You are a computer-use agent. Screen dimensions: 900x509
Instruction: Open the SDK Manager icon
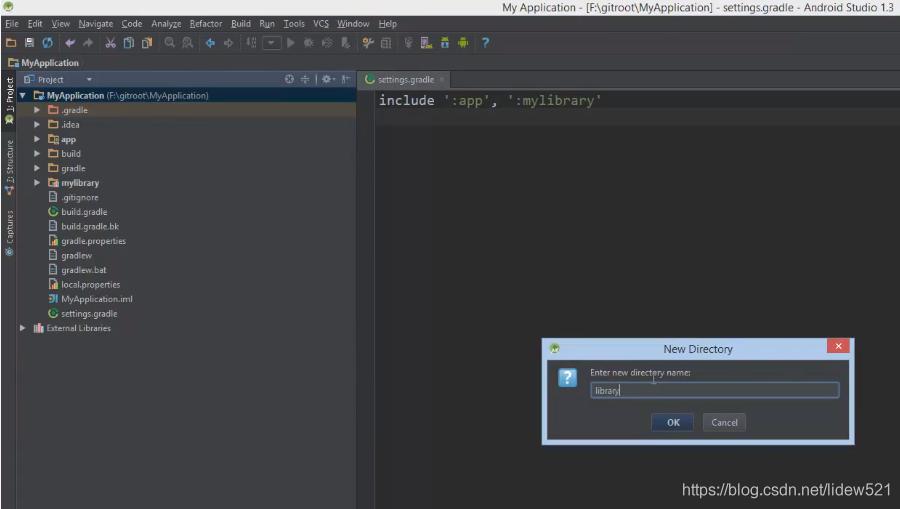click(445, 43)
